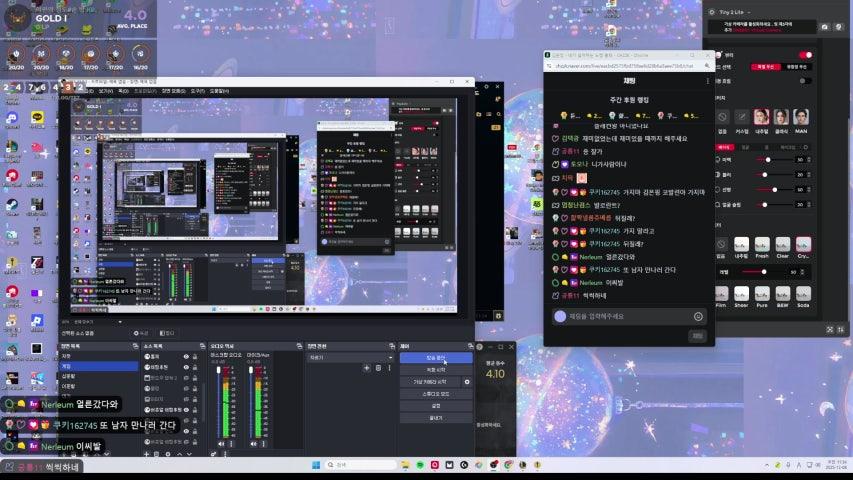The width and height of the screenshot is (853, 480).
Task: Click the 녹화 시작 button
Action: coord(436,370)
